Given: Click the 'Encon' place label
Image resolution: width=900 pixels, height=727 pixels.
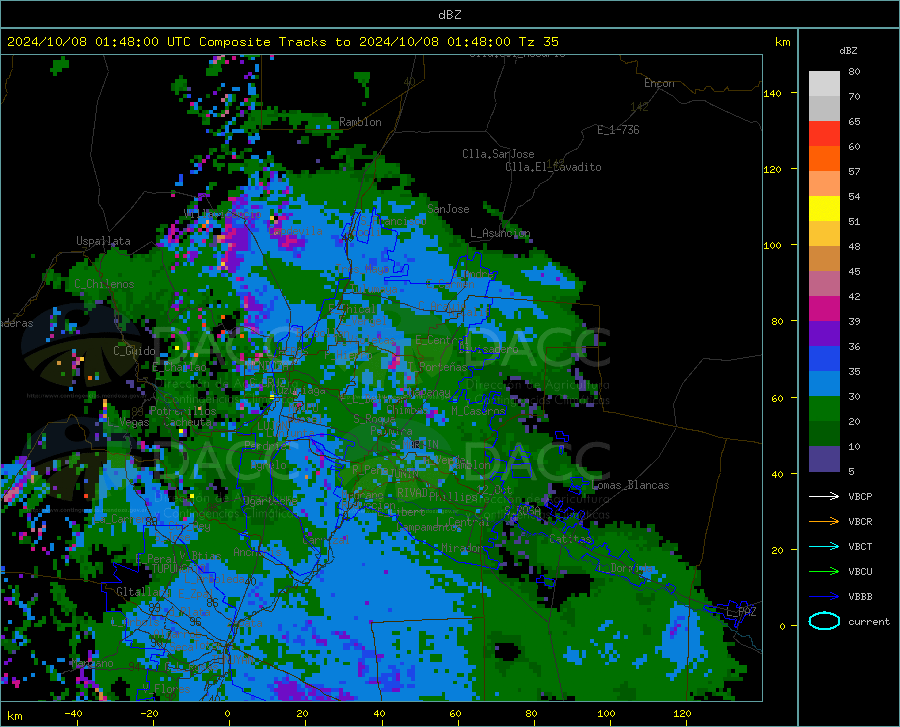Looking at the screenshot, I should point(659,83).
